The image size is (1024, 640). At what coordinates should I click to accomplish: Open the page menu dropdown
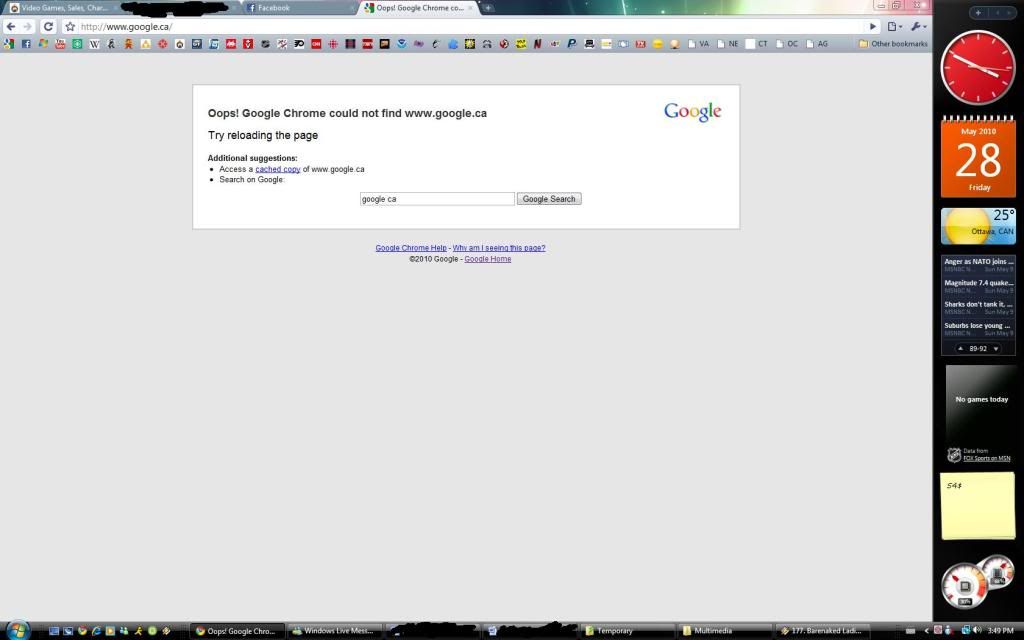[x=894, y=27]
